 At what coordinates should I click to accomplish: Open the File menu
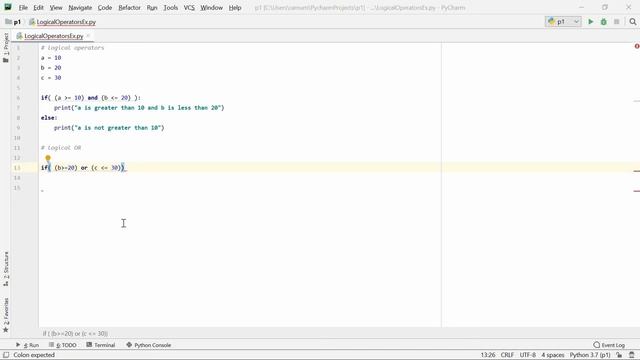coord(23,7)
